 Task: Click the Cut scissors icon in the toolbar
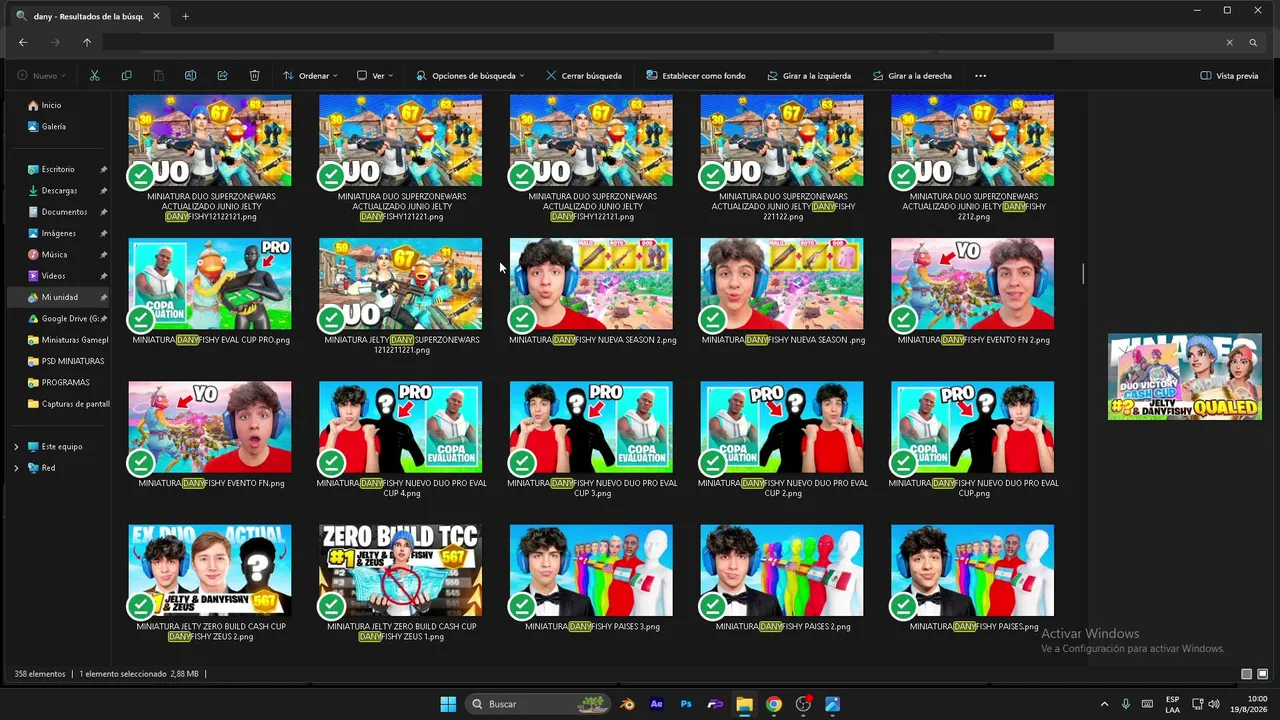pyautogui.click(x=95, y=76)
